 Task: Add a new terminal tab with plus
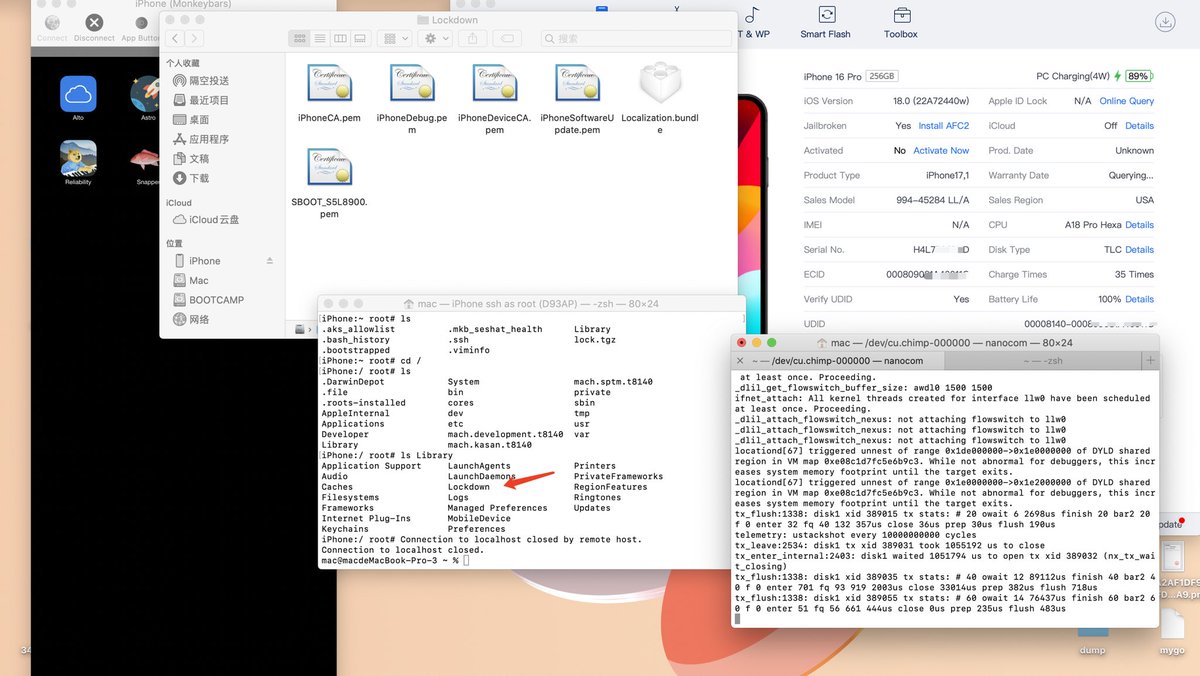(1150, 360)
